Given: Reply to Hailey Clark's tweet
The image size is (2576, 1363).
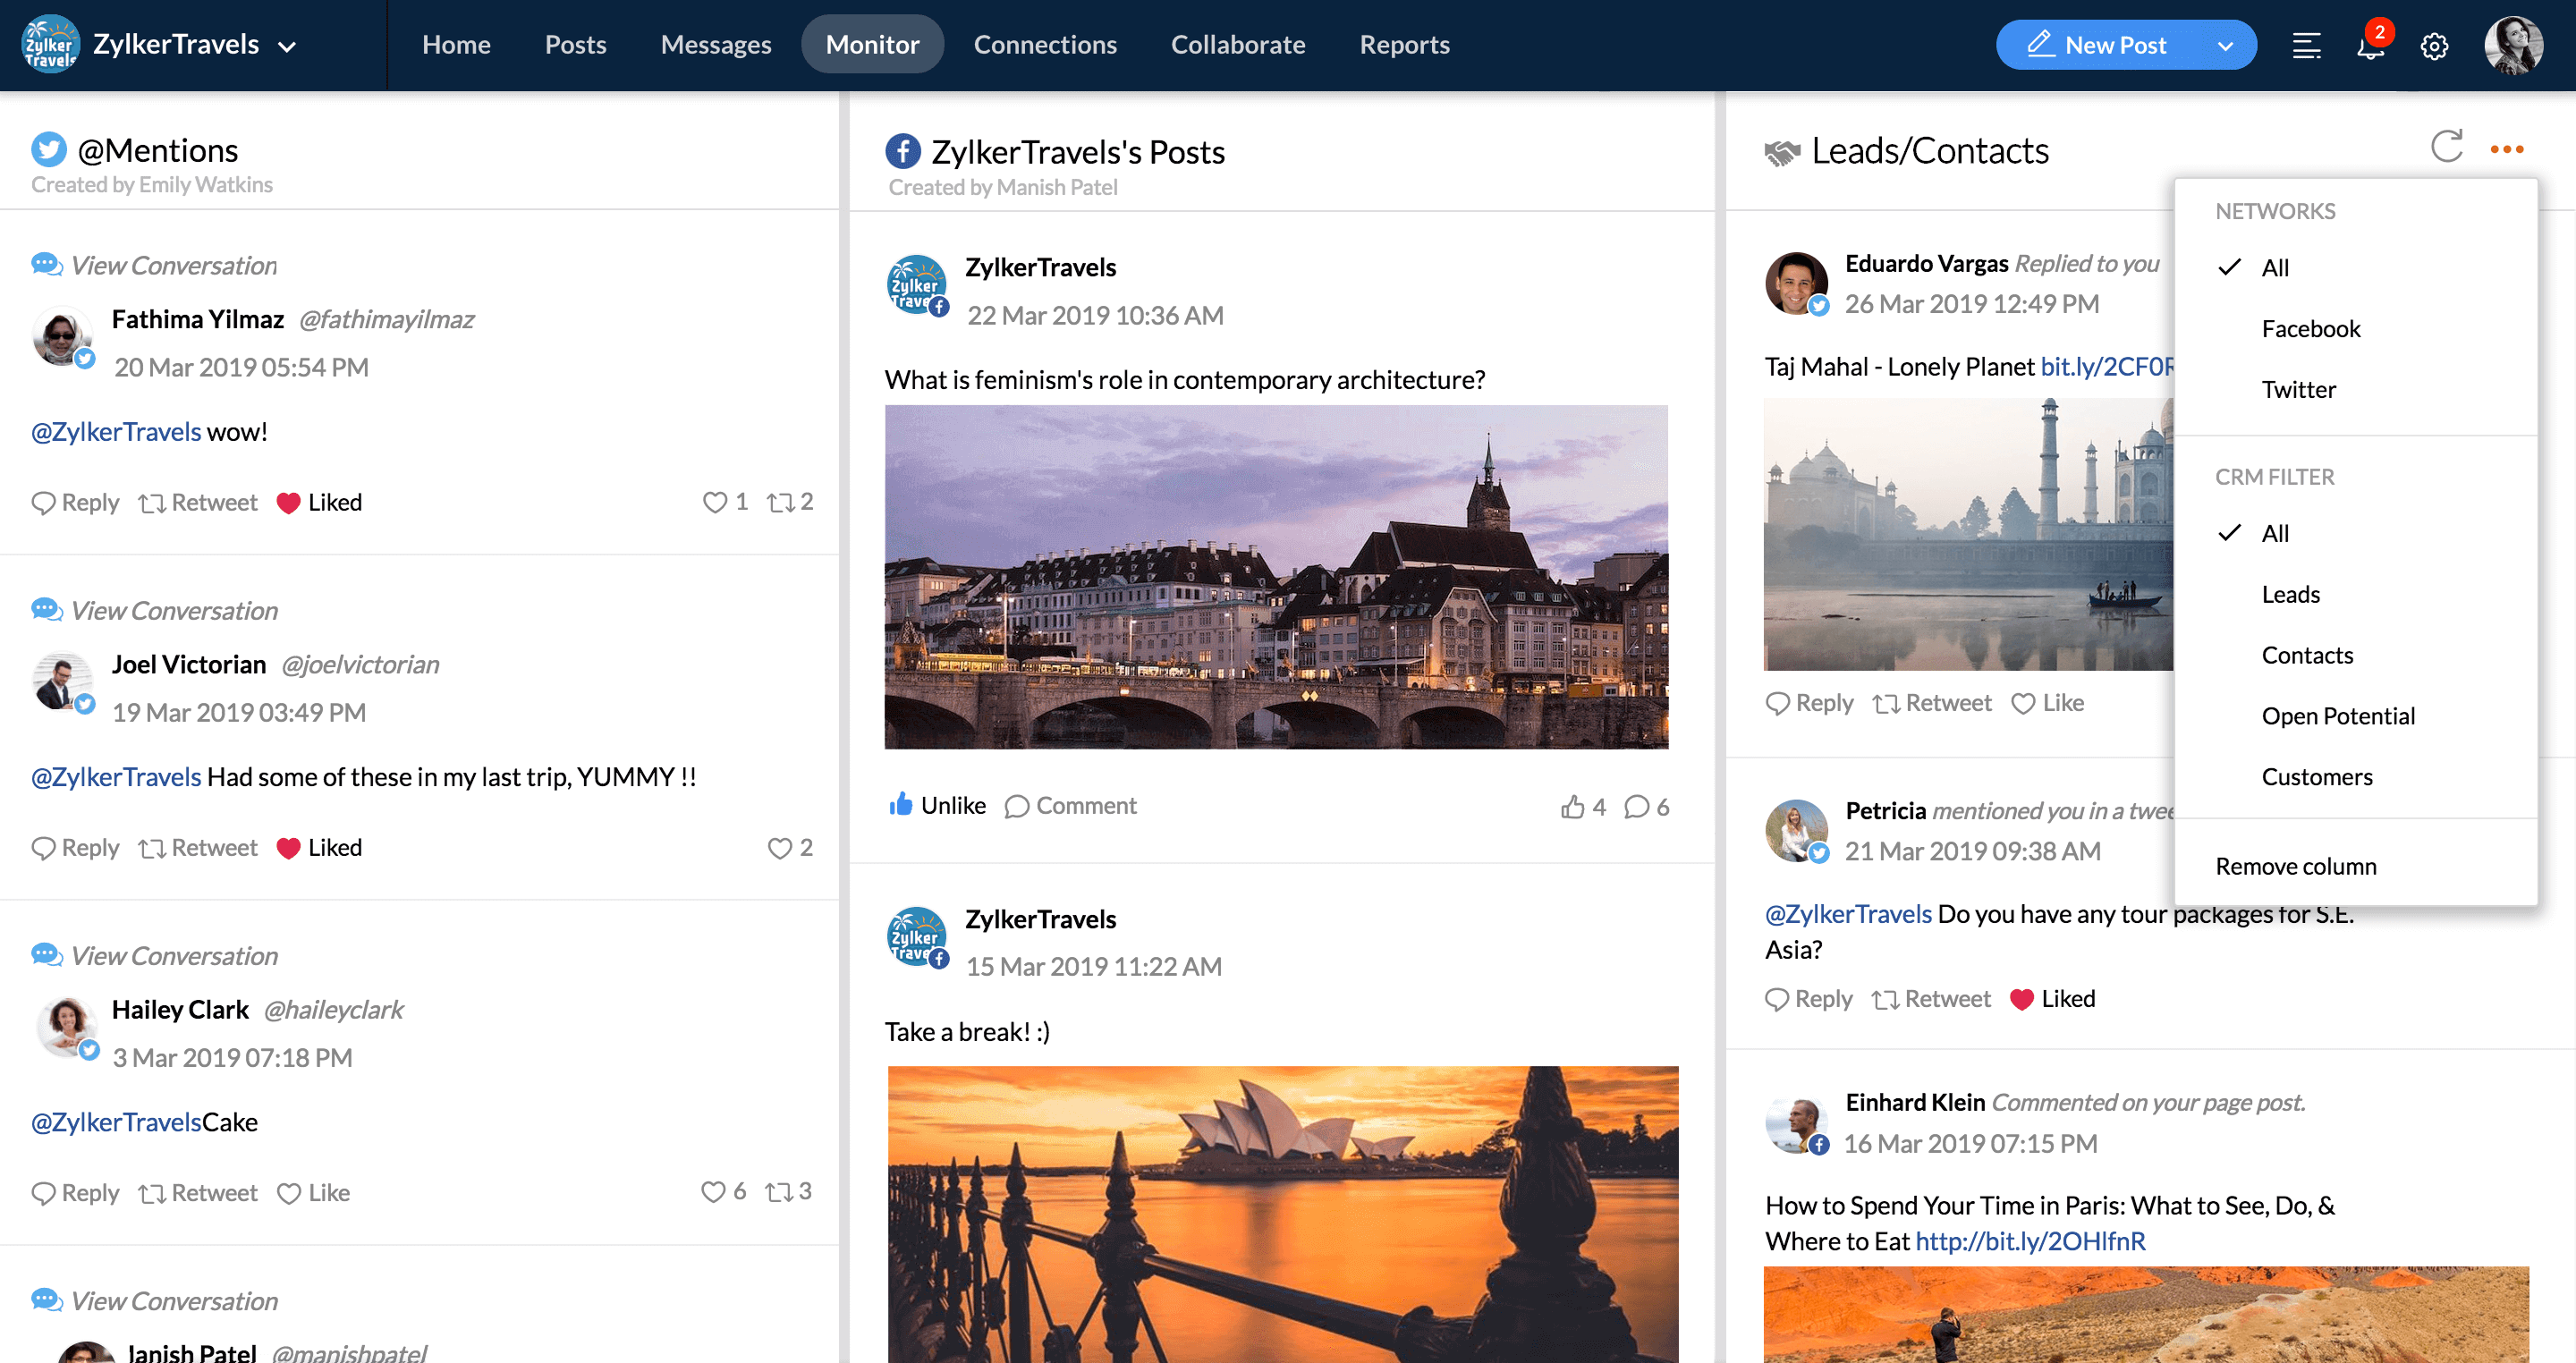Looking at the screenshot, I should [75, 1192].
